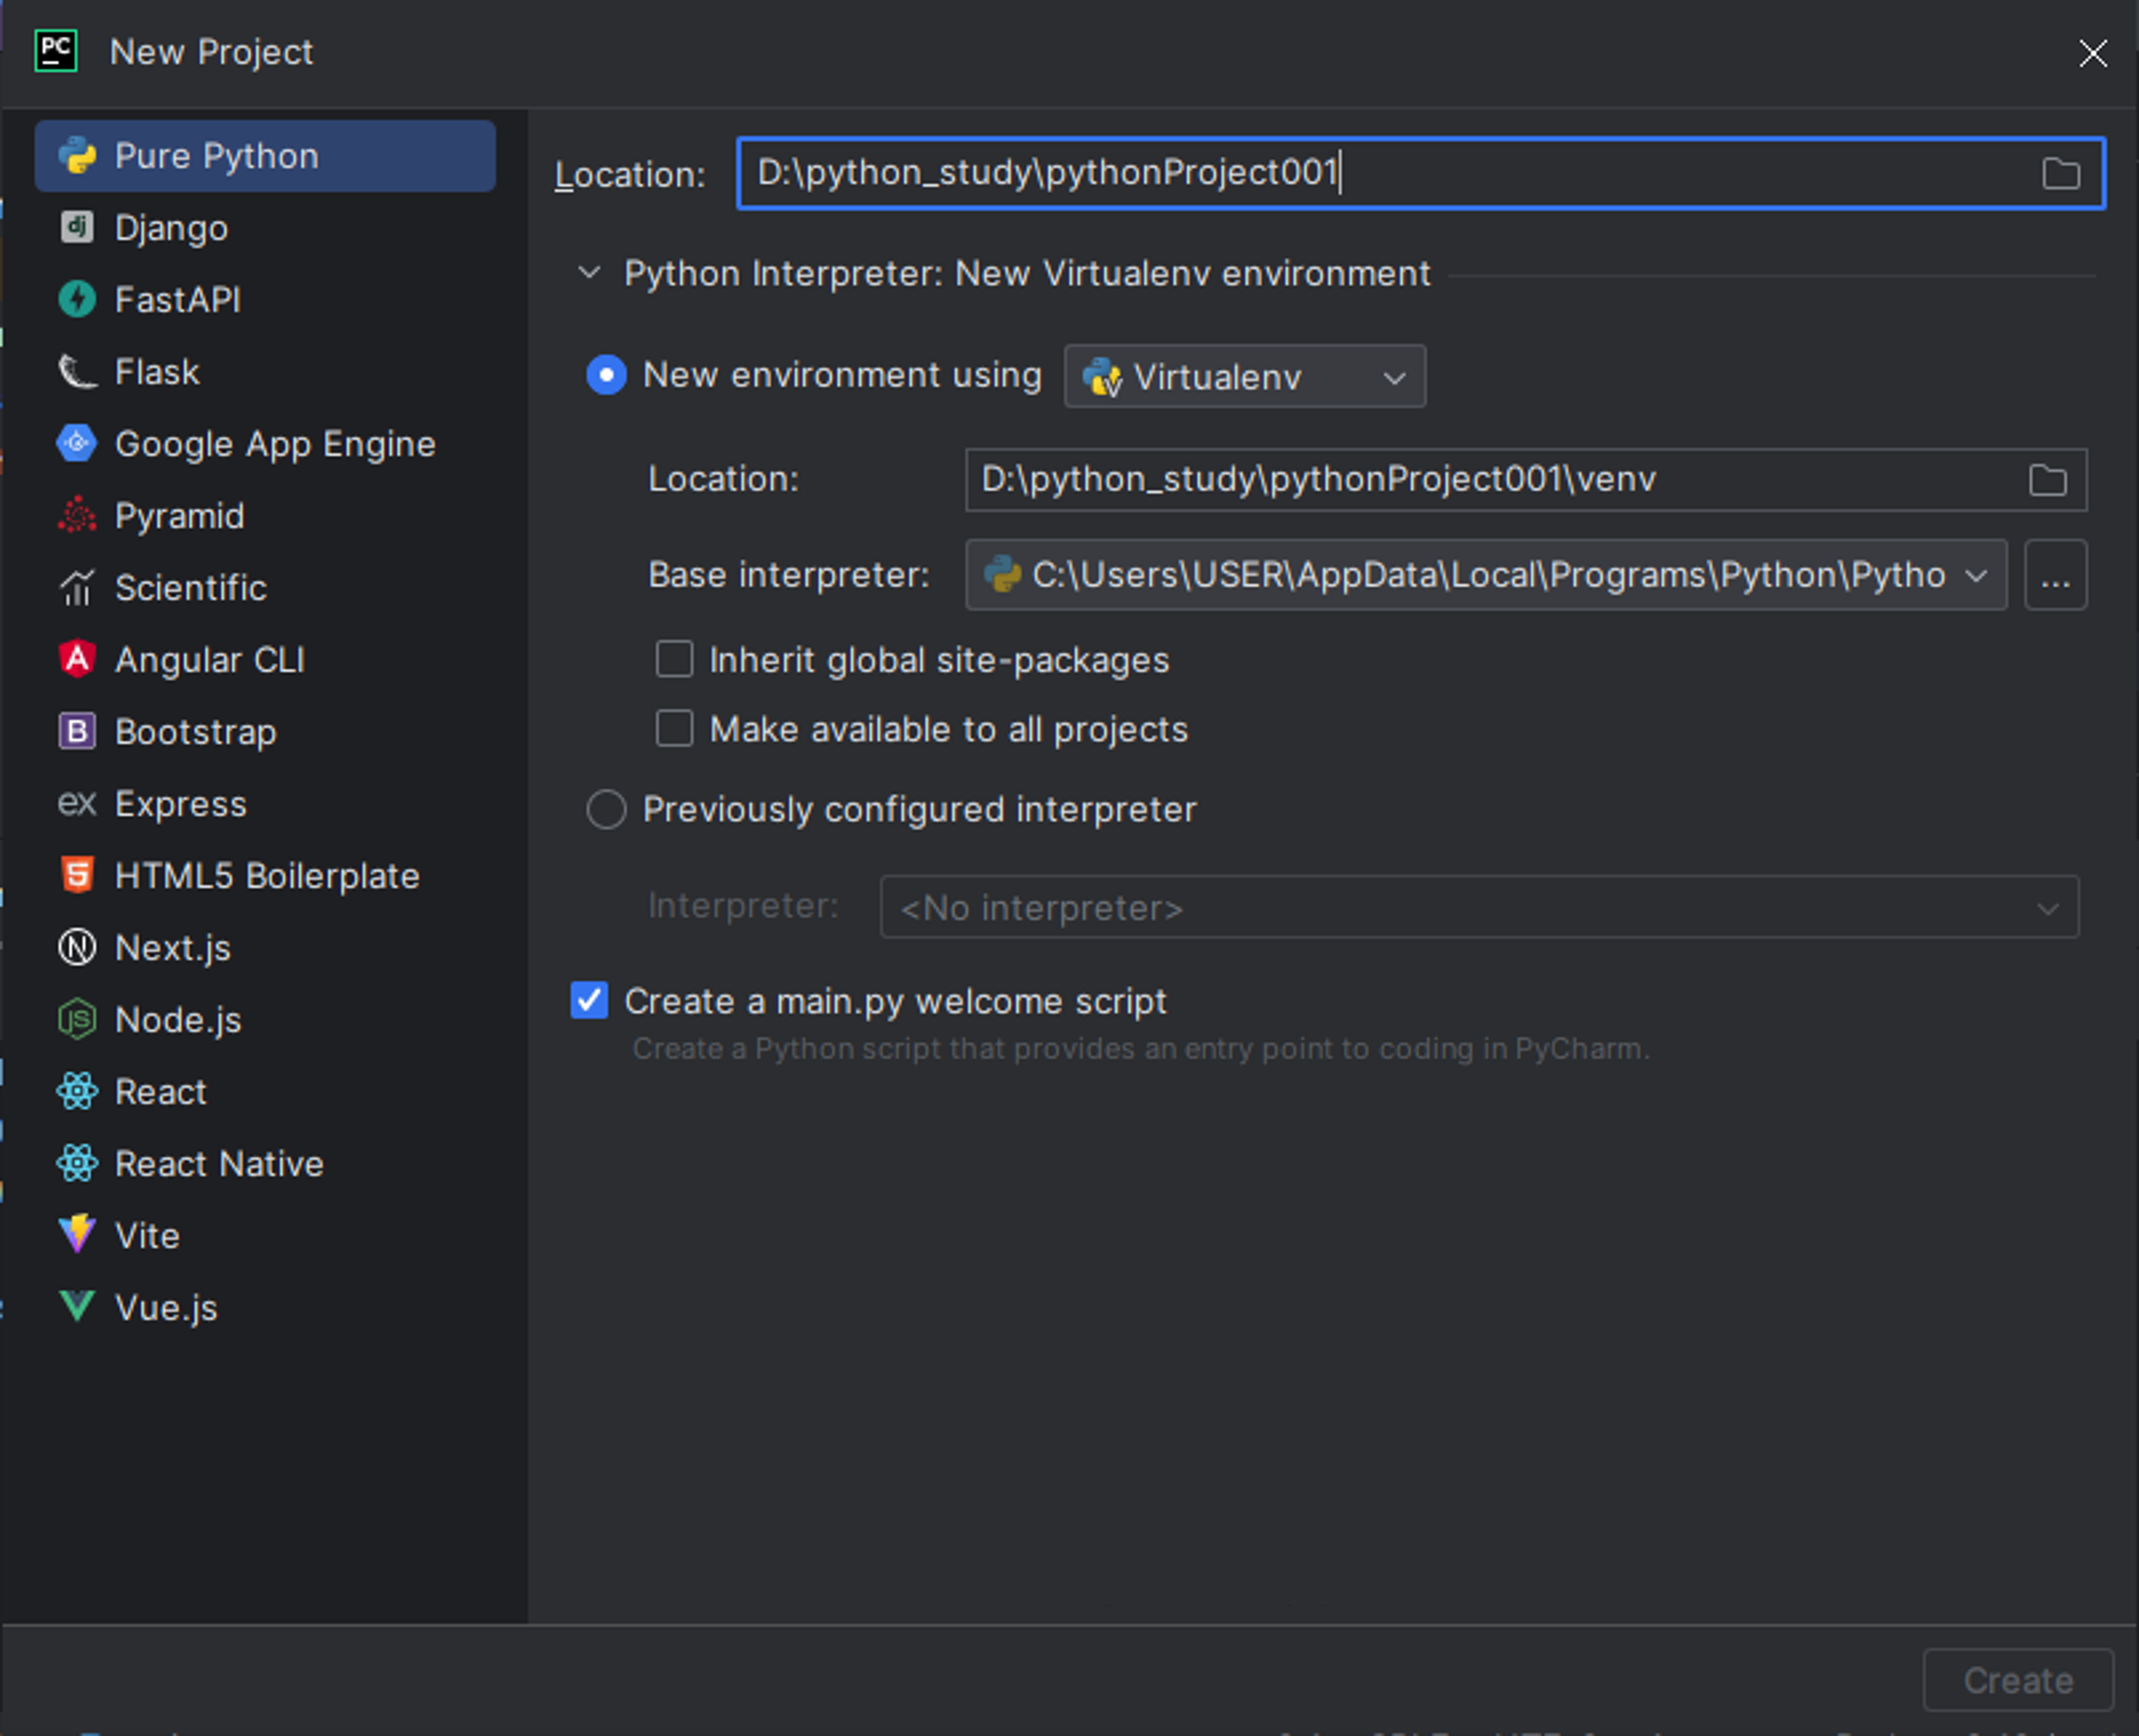Choose React Native project type
This screenshot has height=1736, width=2139.
coord(265,1163)
